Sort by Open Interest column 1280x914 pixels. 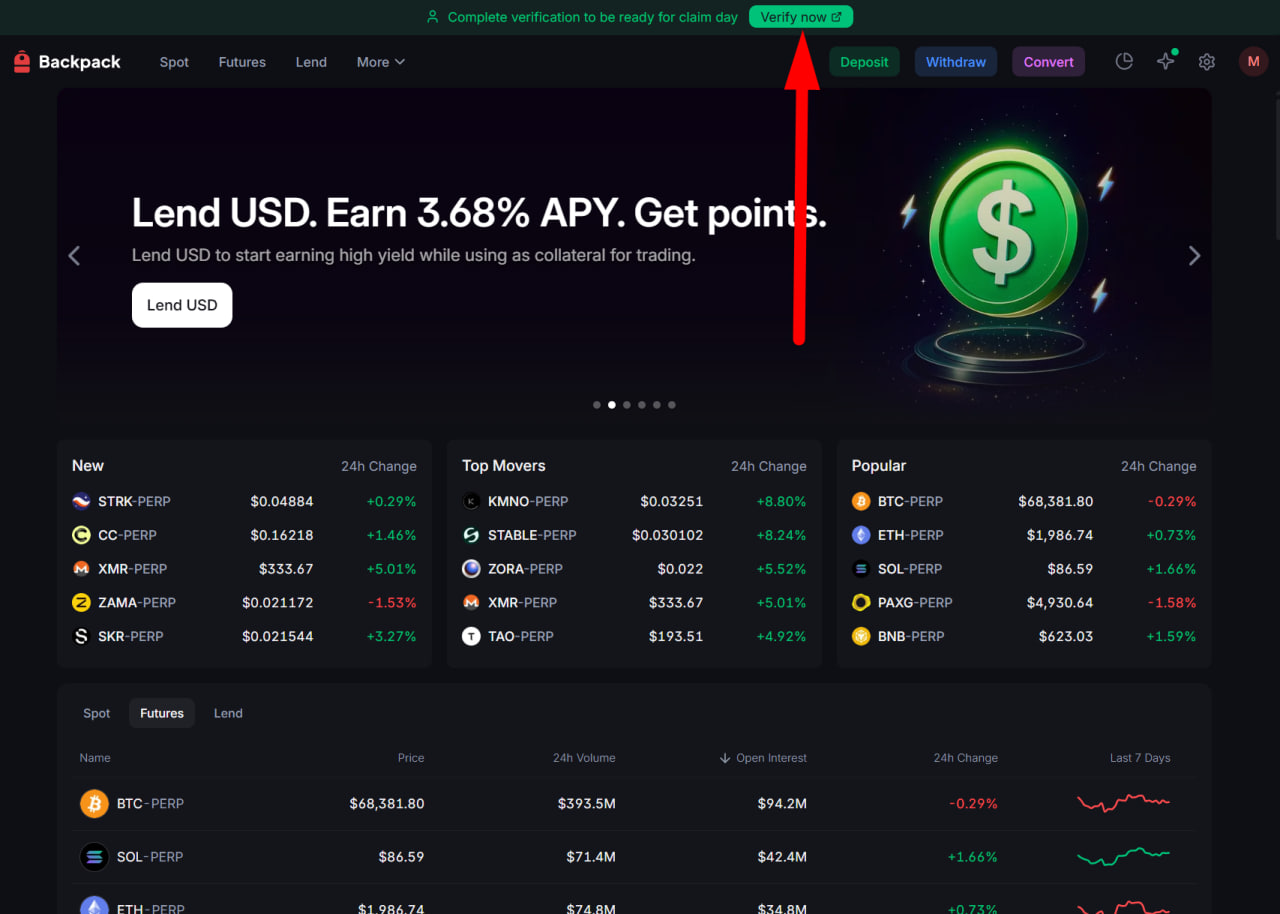763,758
